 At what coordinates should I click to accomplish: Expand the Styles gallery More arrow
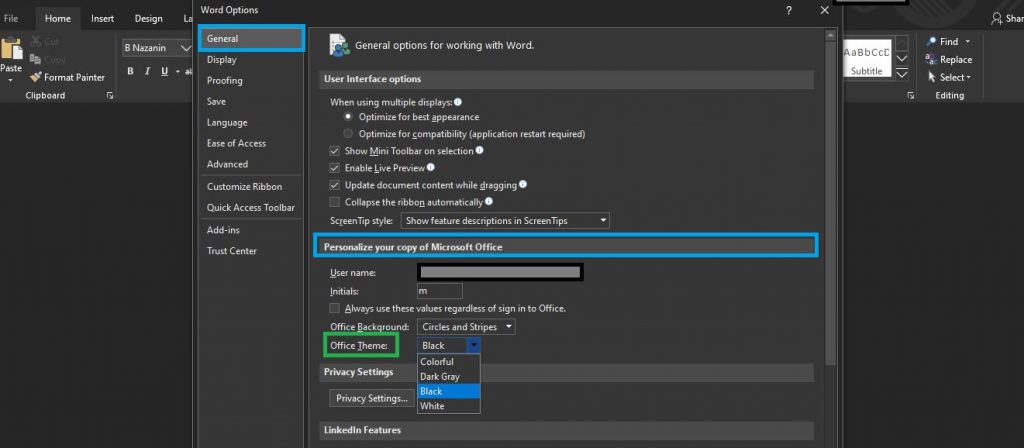click(x=901, y=74)
